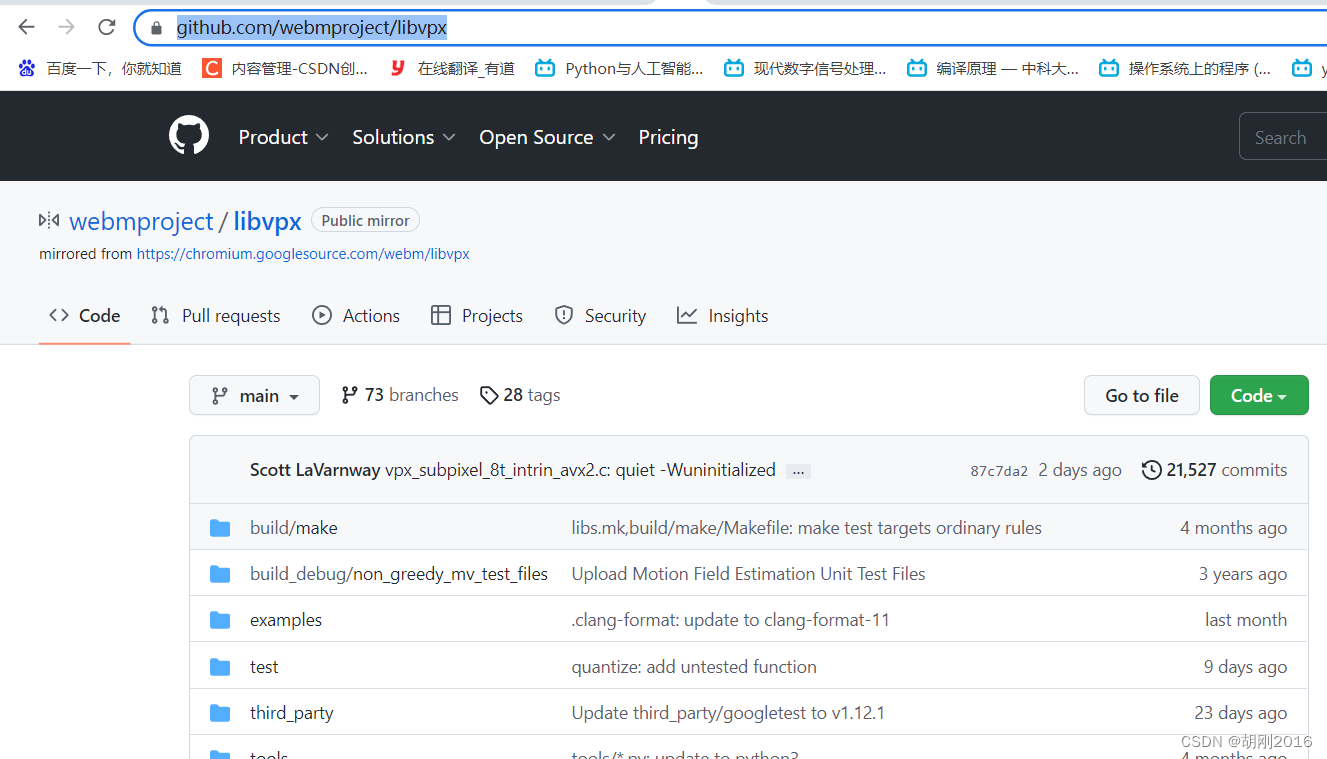Expand commit message ellipsis button

click(798, 471)
